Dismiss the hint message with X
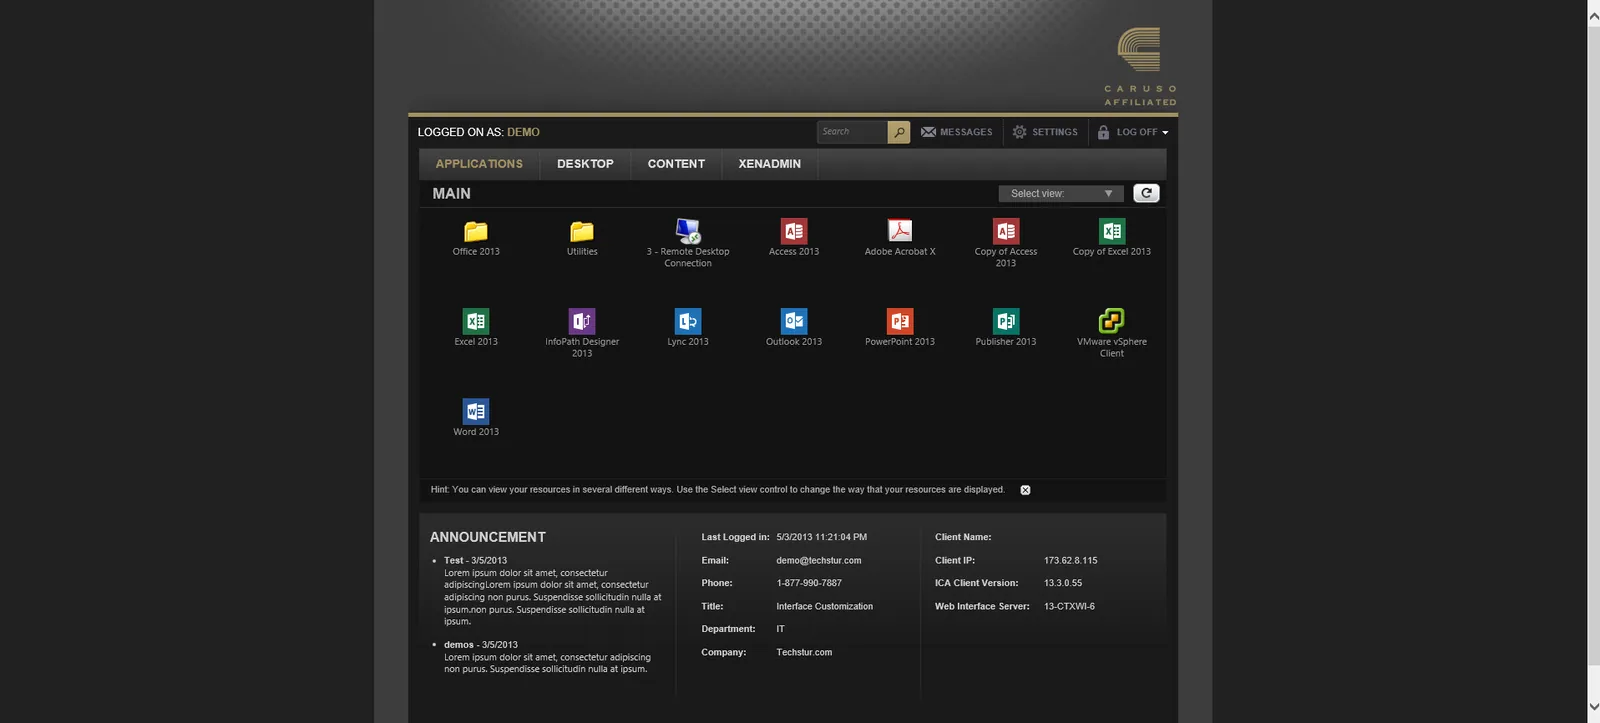Image resolution: width=1600 pixels, height=723 pixels. coord(1025,490)
